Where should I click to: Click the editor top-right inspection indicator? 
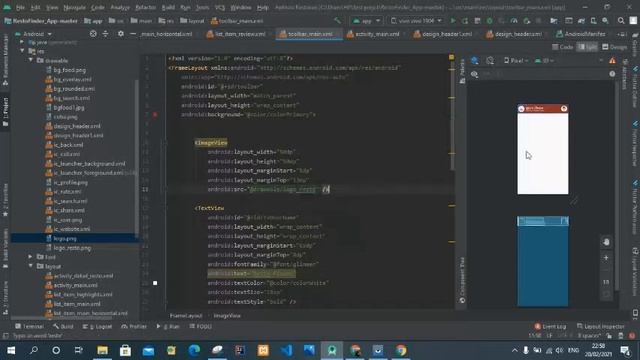[x=451, y=57]
